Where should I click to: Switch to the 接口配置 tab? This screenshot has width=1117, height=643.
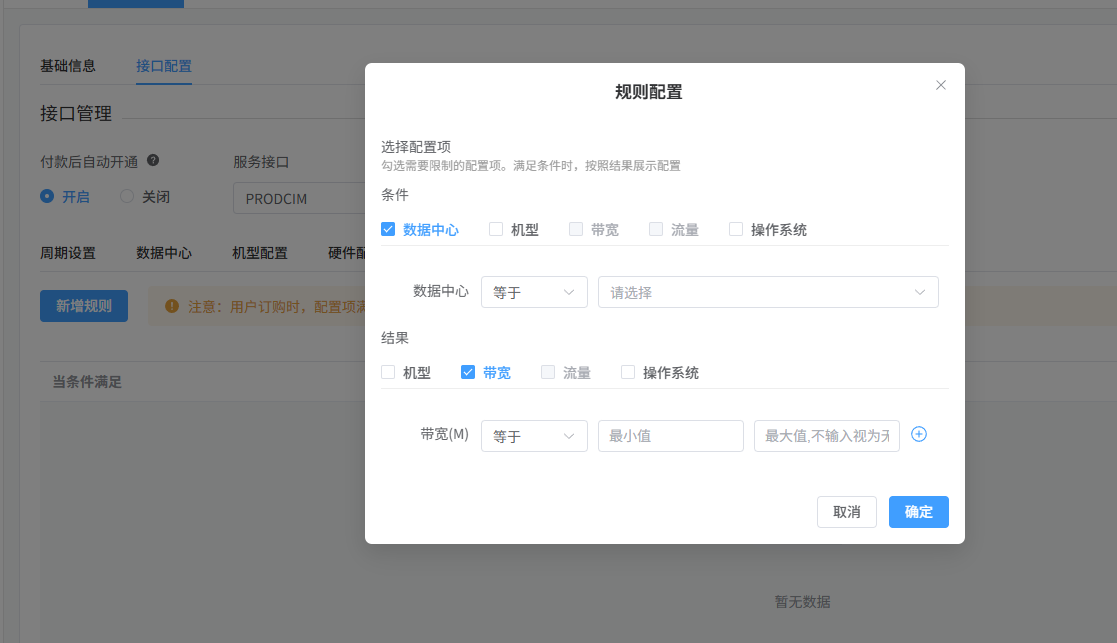[164, 66]
